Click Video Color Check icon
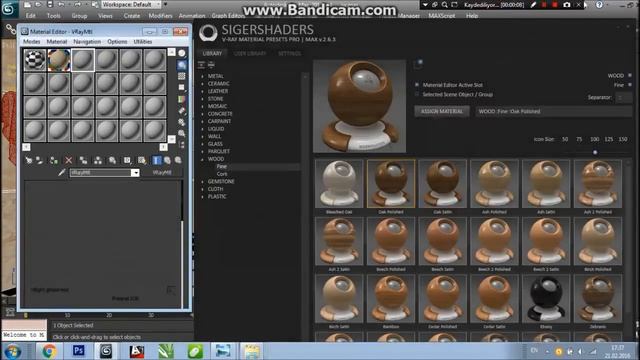 182,99
